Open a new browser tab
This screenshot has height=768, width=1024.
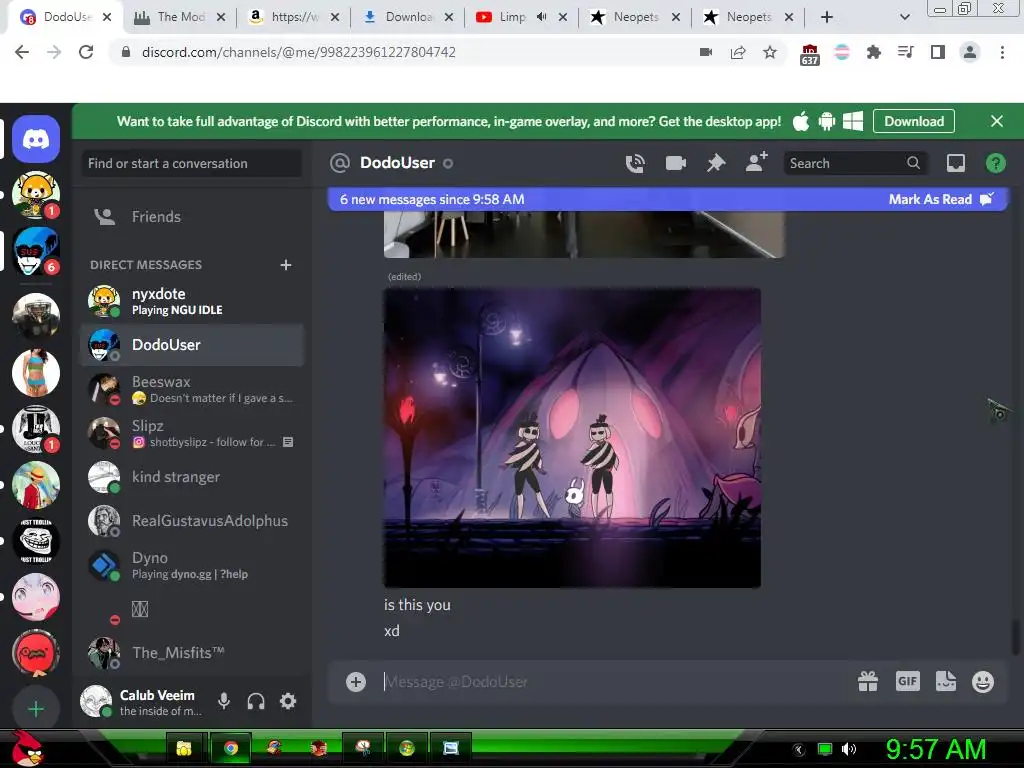[827, 17]
